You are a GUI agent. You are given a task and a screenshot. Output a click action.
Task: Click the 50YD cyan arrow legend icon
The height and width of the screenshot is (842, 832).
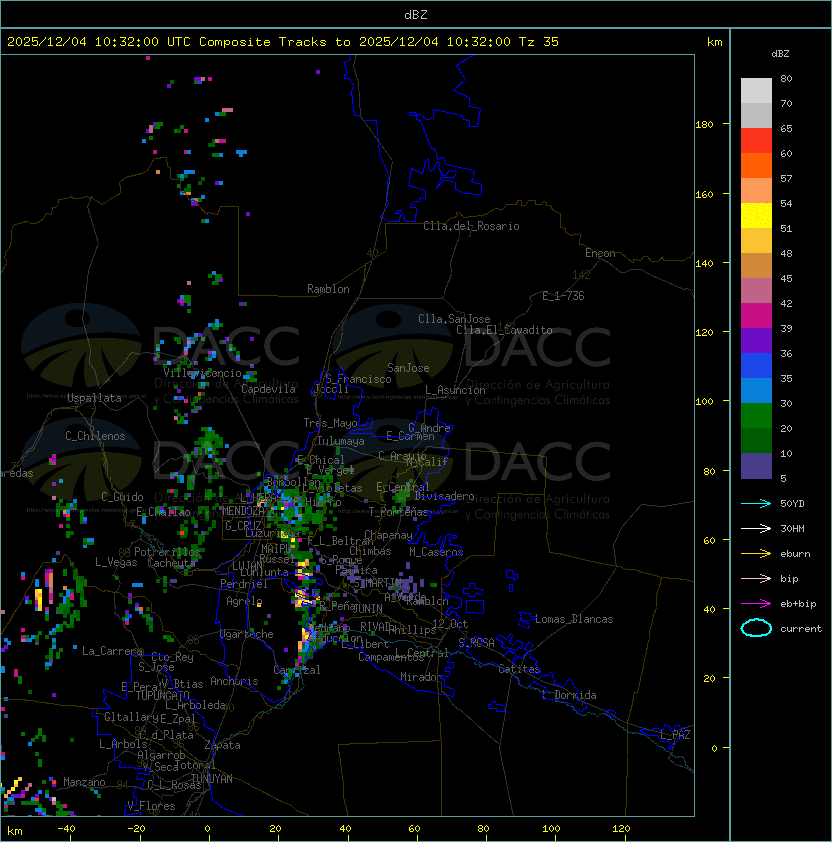756,504
